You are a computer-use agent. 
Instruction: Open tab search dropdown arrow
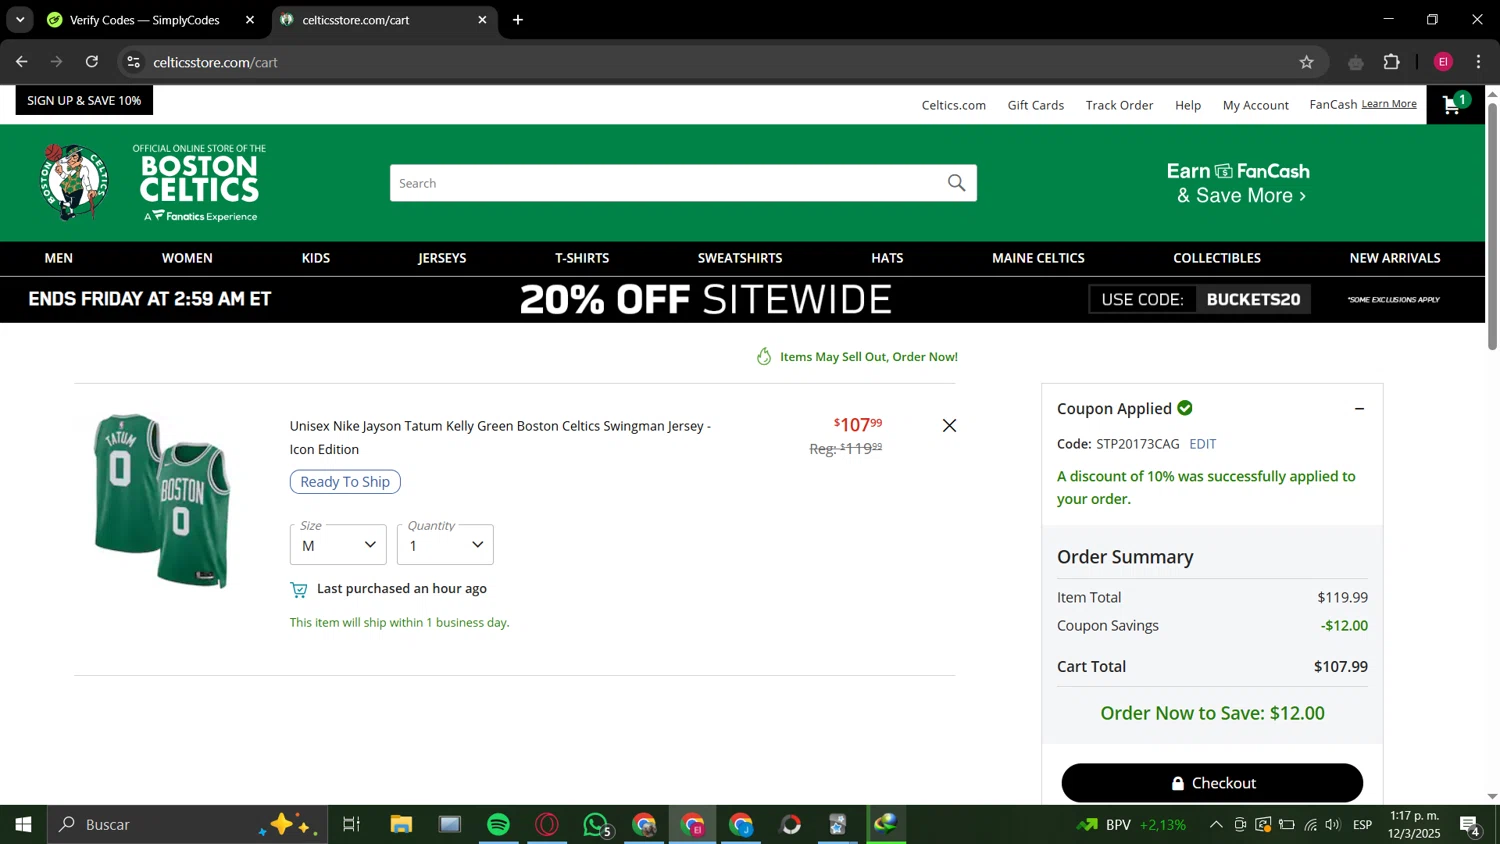(20, 20)
